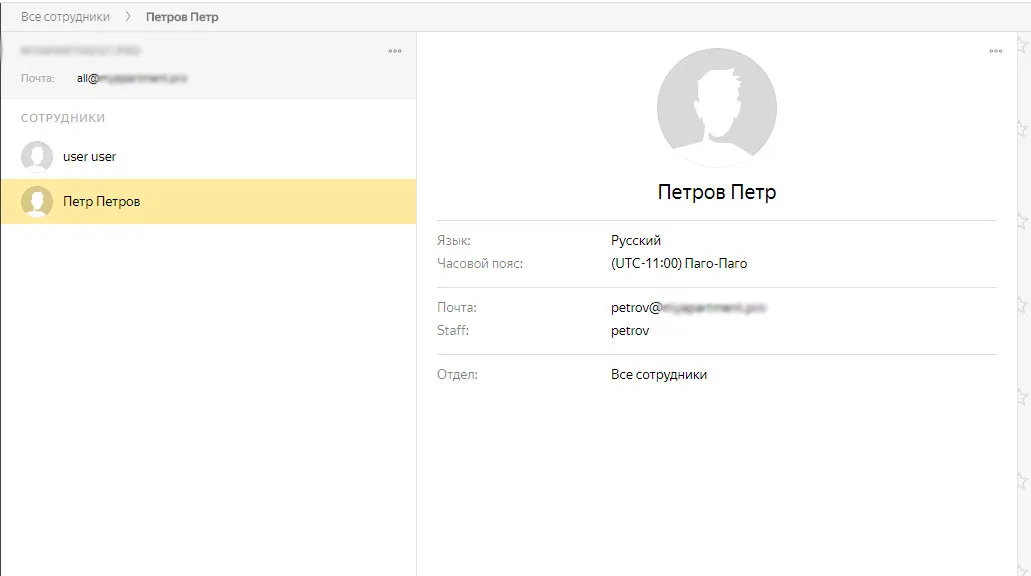Click avatar icon next to Петр Петров
Viewport: 1031px width, 576px height.
(x=37, y=201)
